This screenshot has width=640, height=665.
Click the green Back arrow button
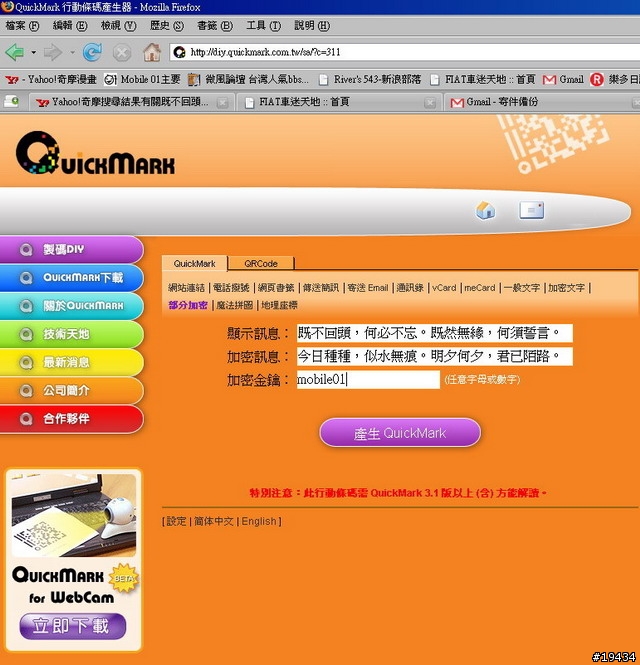click(x=15, y=52)
